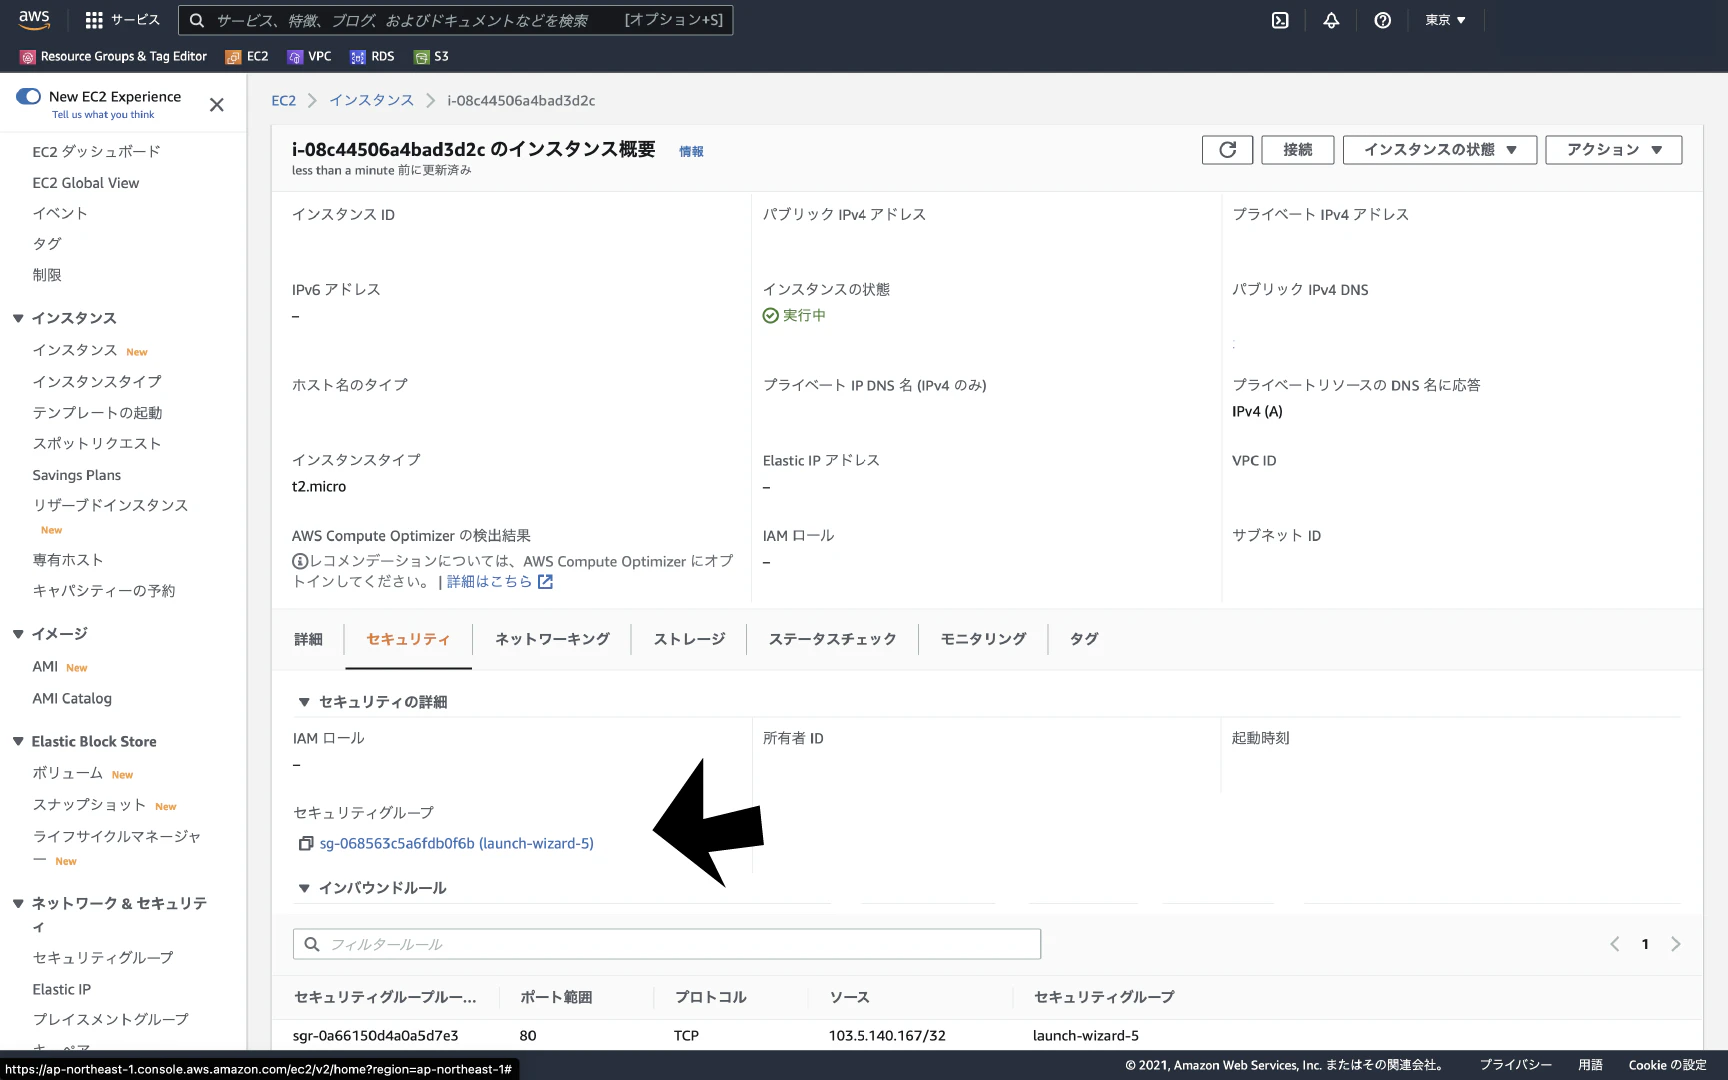Viewport: 1728px width, 1080px height.
Task: Go to previous inbound rules page
Action: pos(1614,944)
